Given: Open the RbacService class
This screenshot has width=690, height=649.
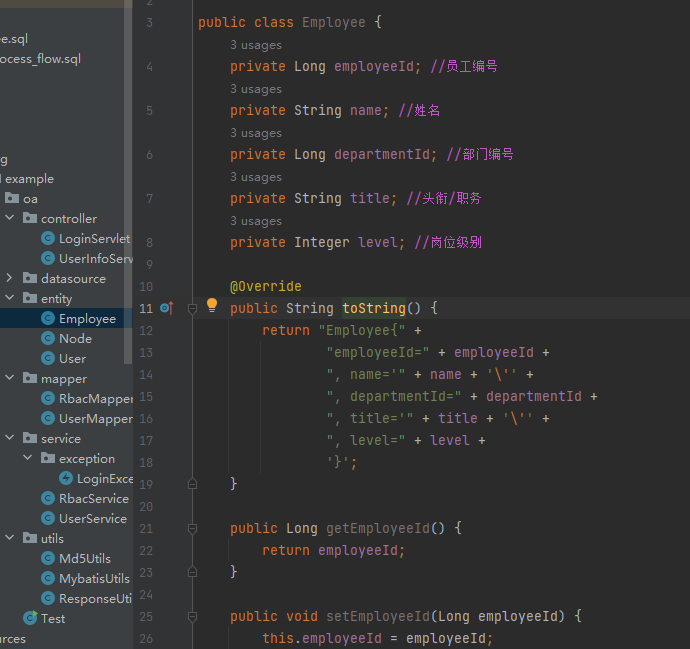Looking at the screenshot, I should click(93, 498).
